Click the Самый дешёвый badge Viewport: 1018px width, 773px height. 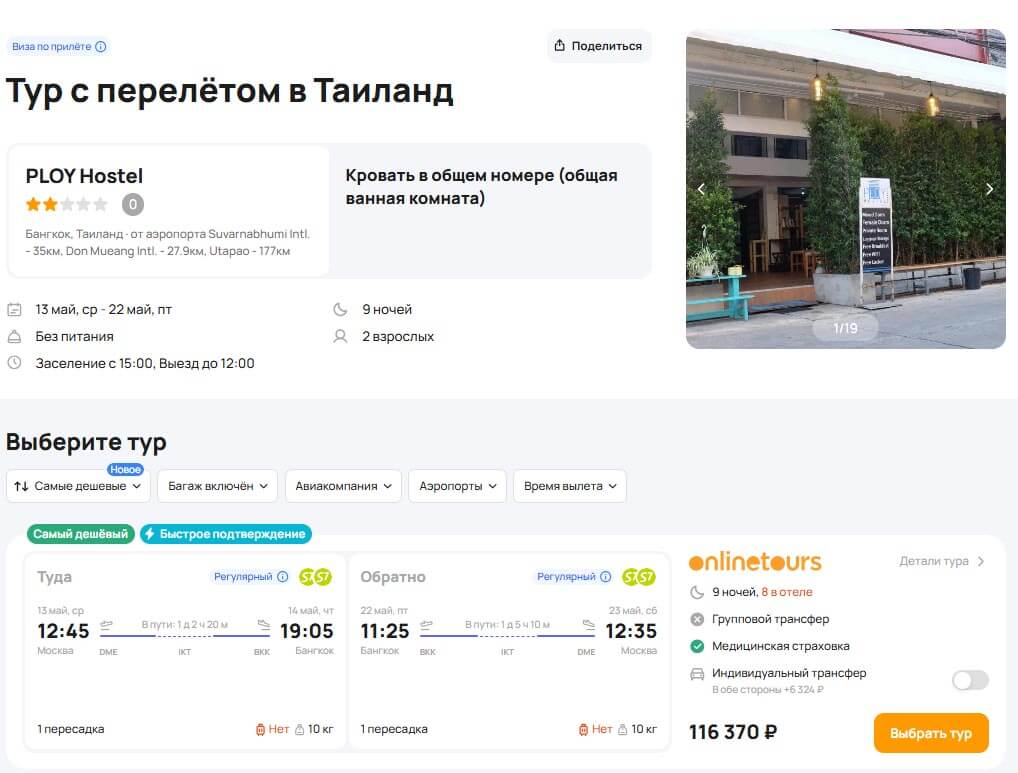click(81, 534)
